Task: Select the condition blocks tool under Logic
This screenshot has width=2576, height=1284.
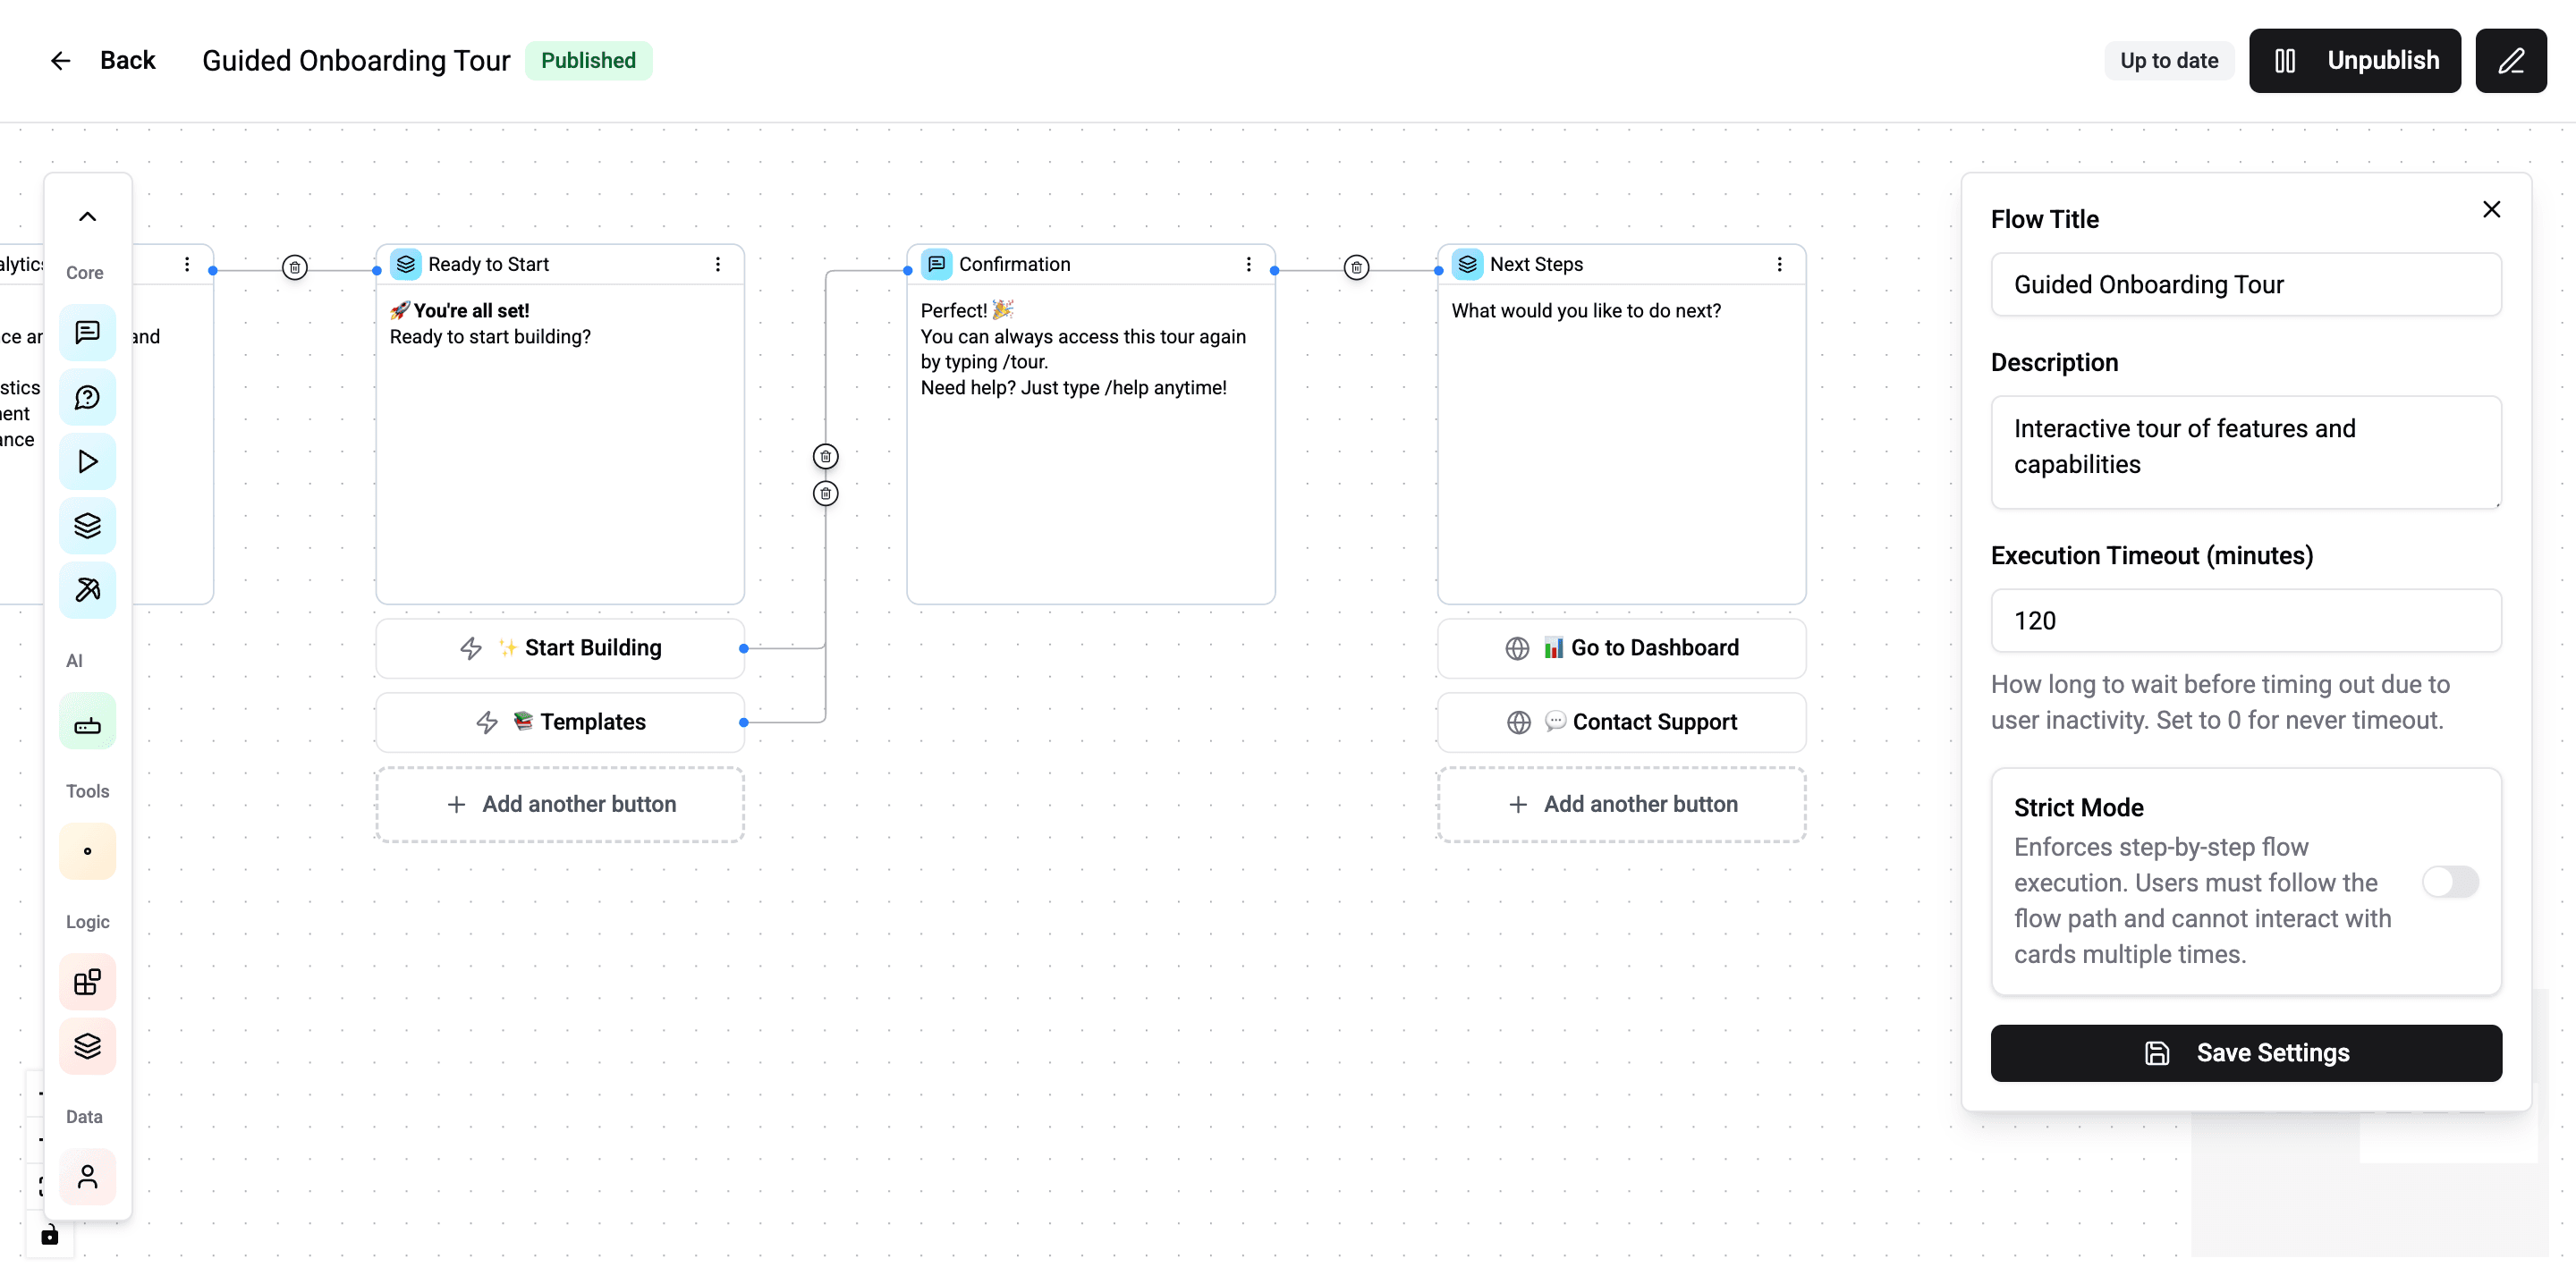Action: point(87,982)
